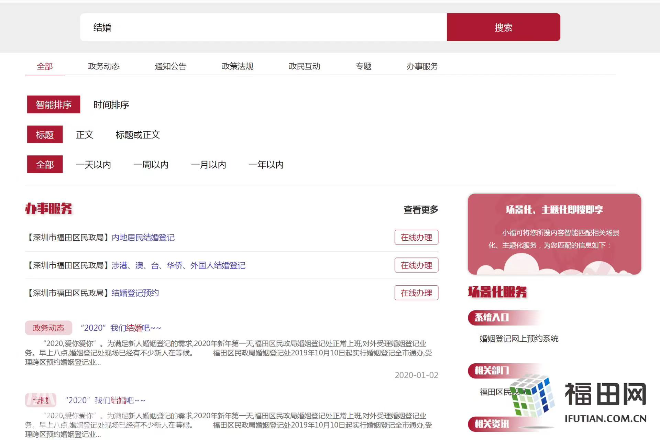This screenshot has width=660, height=440.
Task: Open the 通知公告 tab
Action: point(170,66)
